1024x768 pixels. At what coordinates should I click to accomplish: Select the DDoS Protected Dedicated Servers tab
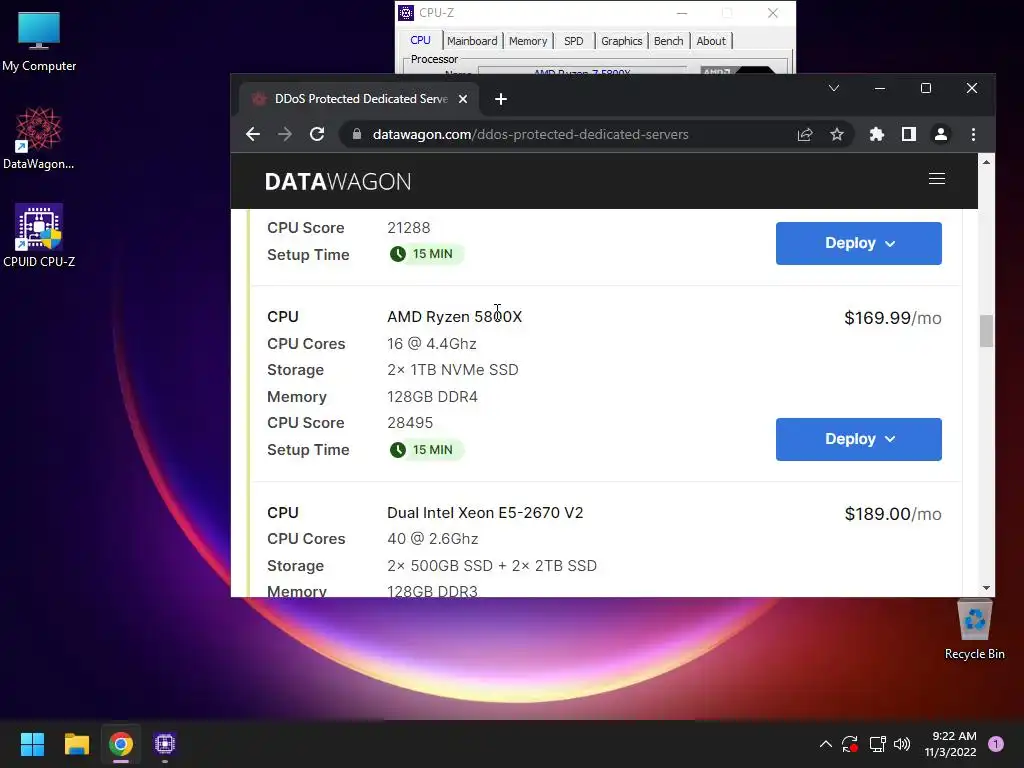[357, 99]
